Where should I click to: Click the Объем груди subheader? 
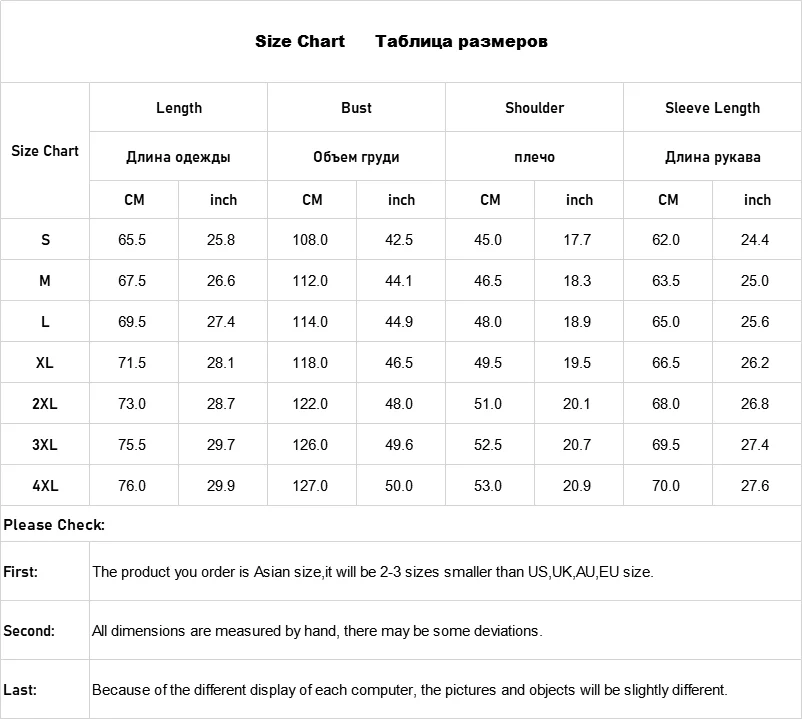[x=356, y=157]
